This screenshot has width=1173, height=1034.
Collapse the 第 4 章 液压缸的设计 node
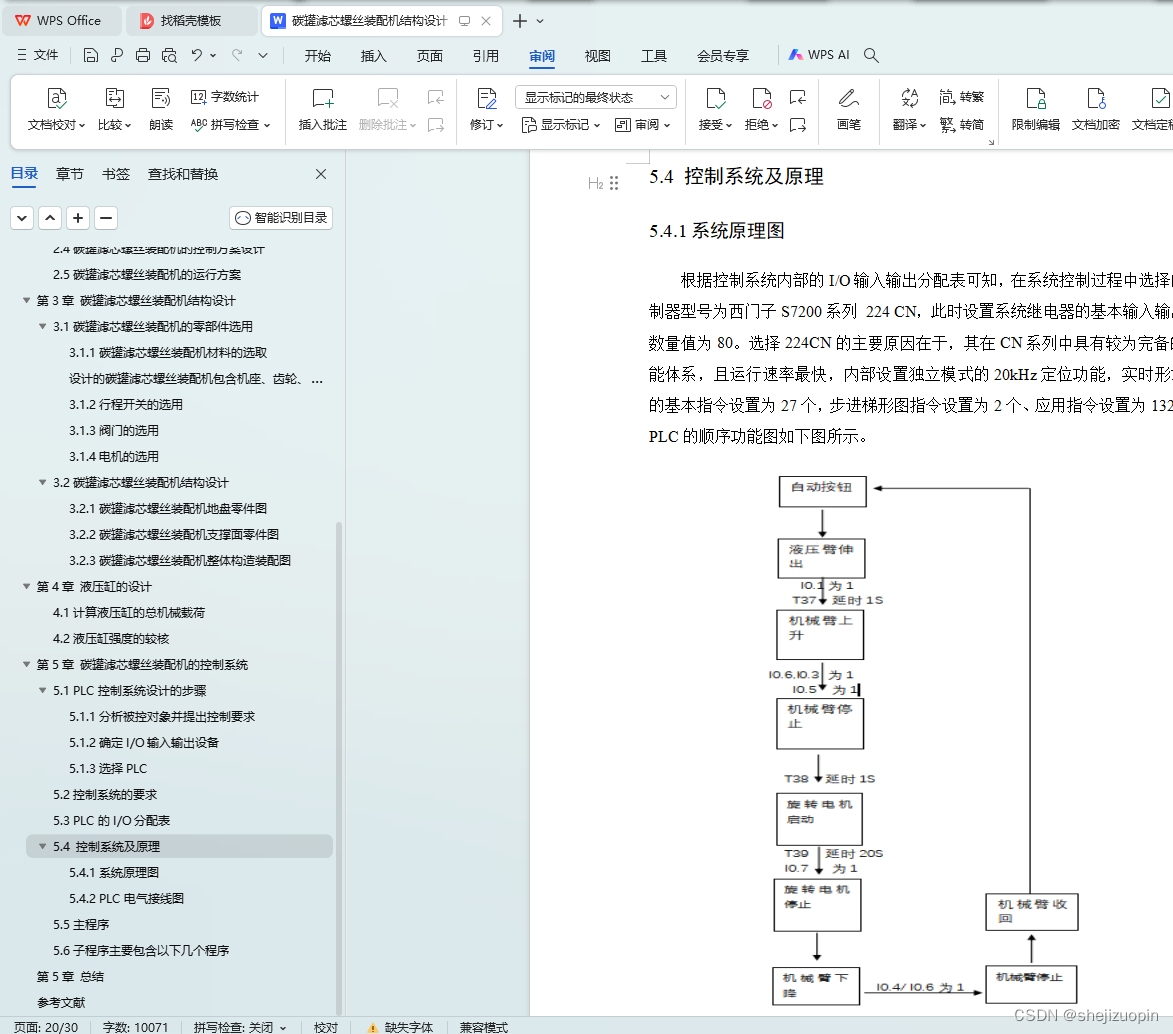coord(26,587)
